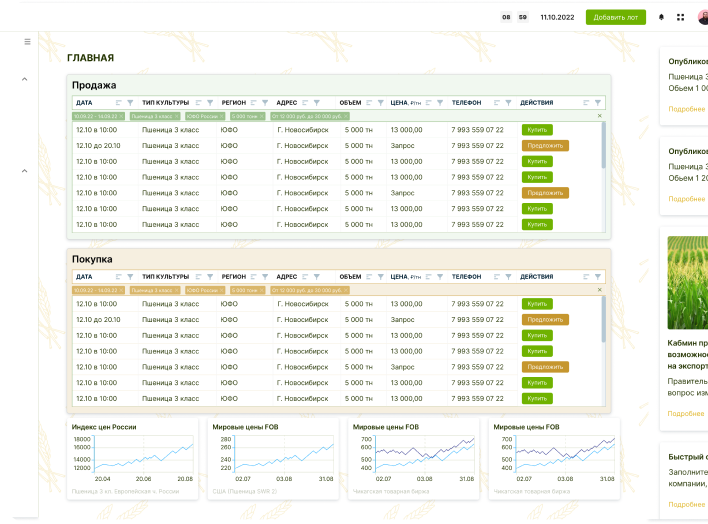Click the Покупка table vertical scrollbar
The width and height of the screenshot is (708, 524).
point(603,319)
